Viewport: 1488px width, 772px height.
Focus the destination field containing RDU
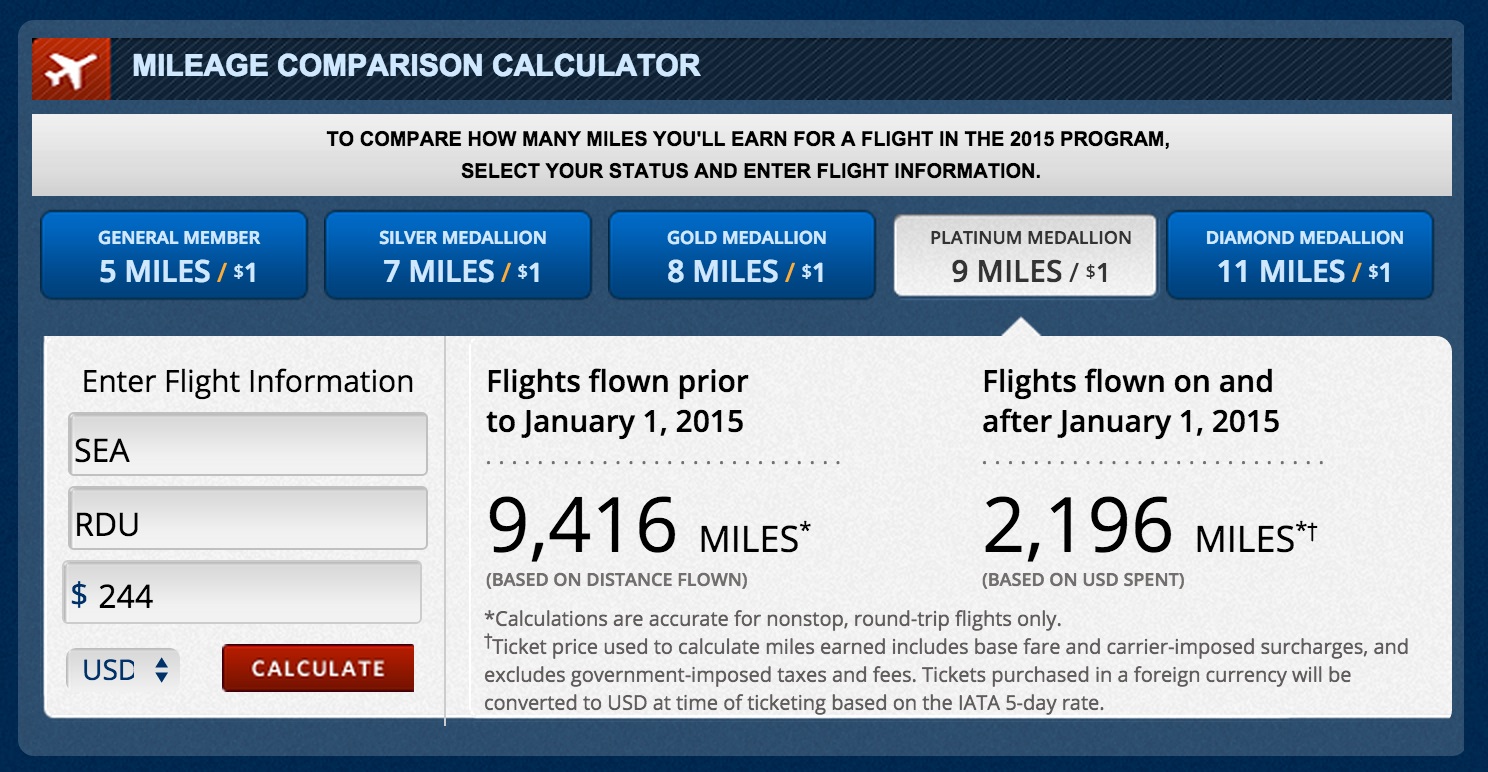(x=248, y=519)
